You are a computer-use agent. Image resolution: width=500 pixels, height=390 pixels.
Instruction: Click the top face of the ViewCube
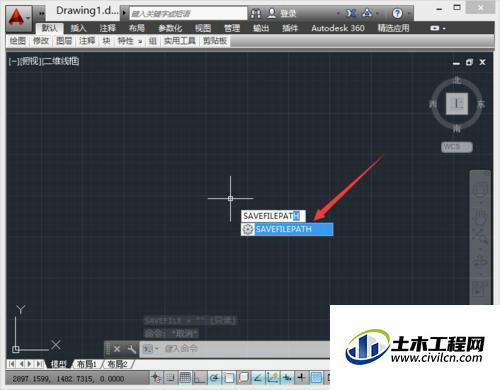tap(457, 104)
